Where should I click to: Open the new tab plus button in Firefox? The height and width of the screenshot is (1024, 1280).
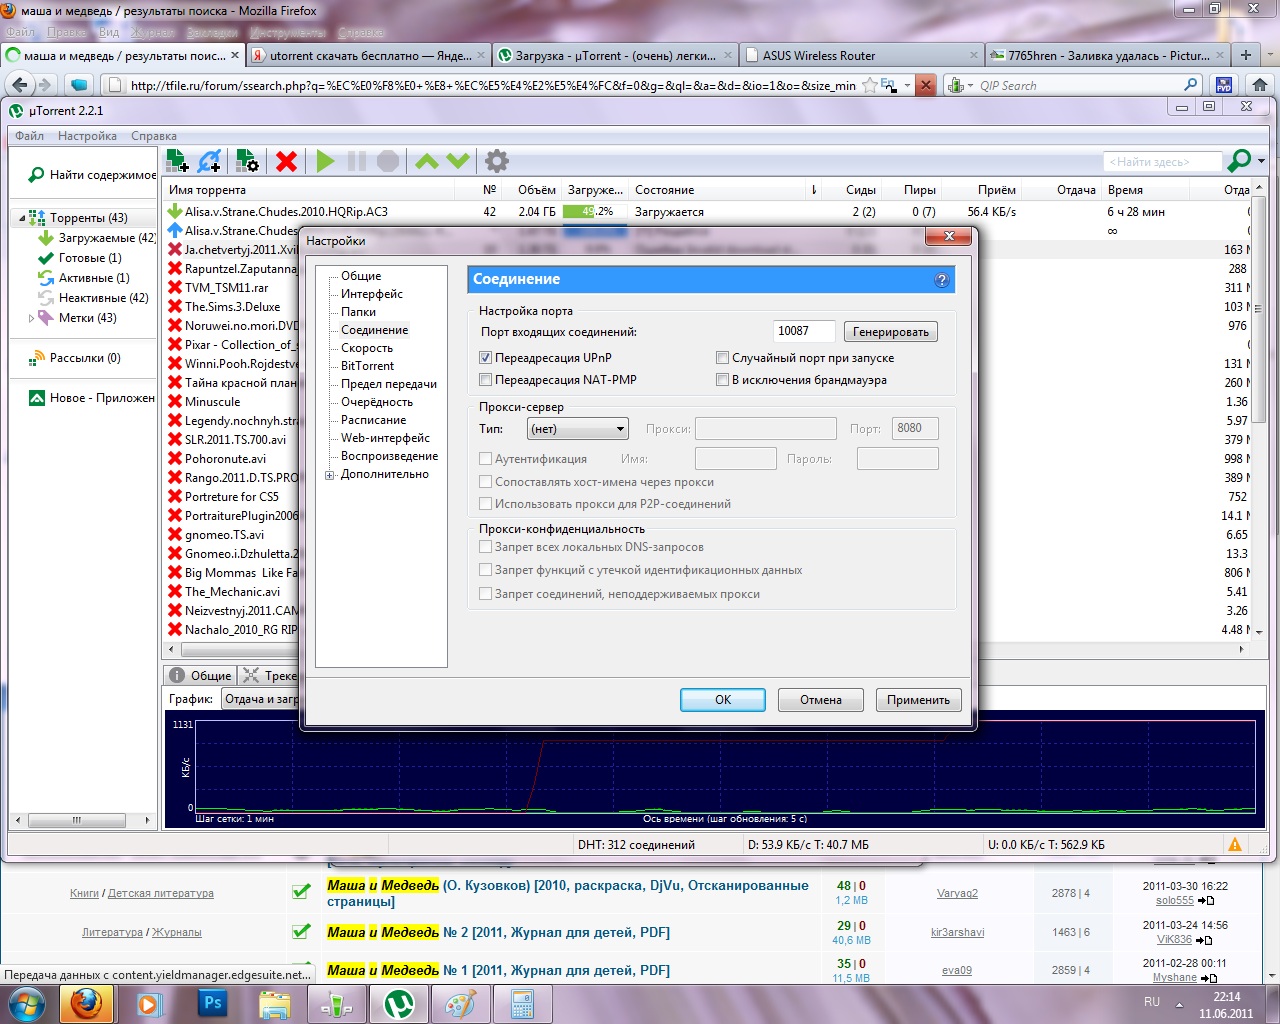coord(1246,55)
